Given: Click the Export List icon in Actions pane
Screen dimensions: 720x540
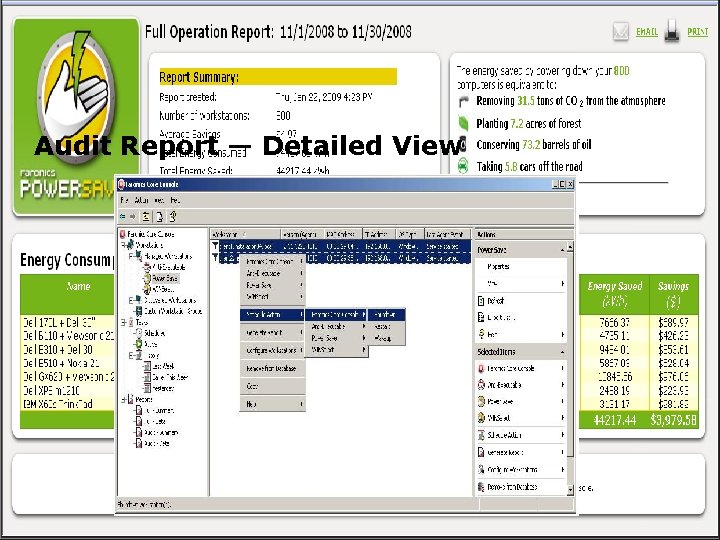Looking at the screenshot, I should (481, 317).
